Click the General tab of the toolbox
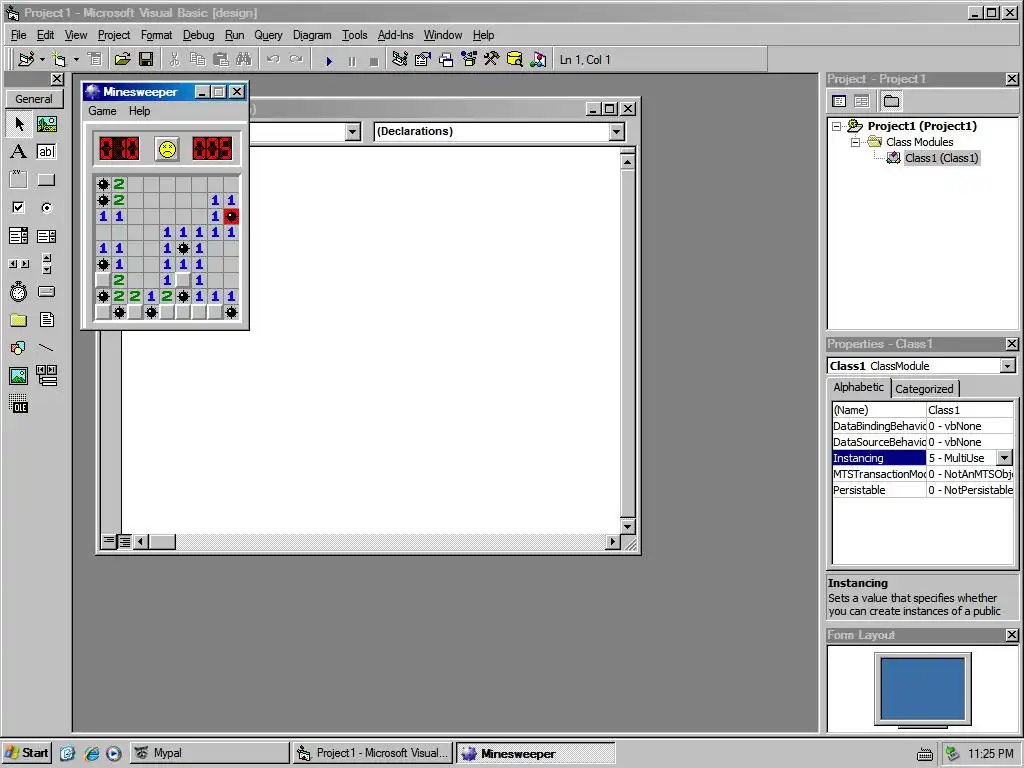This screenshot has width=1024, height=768. 34,99
